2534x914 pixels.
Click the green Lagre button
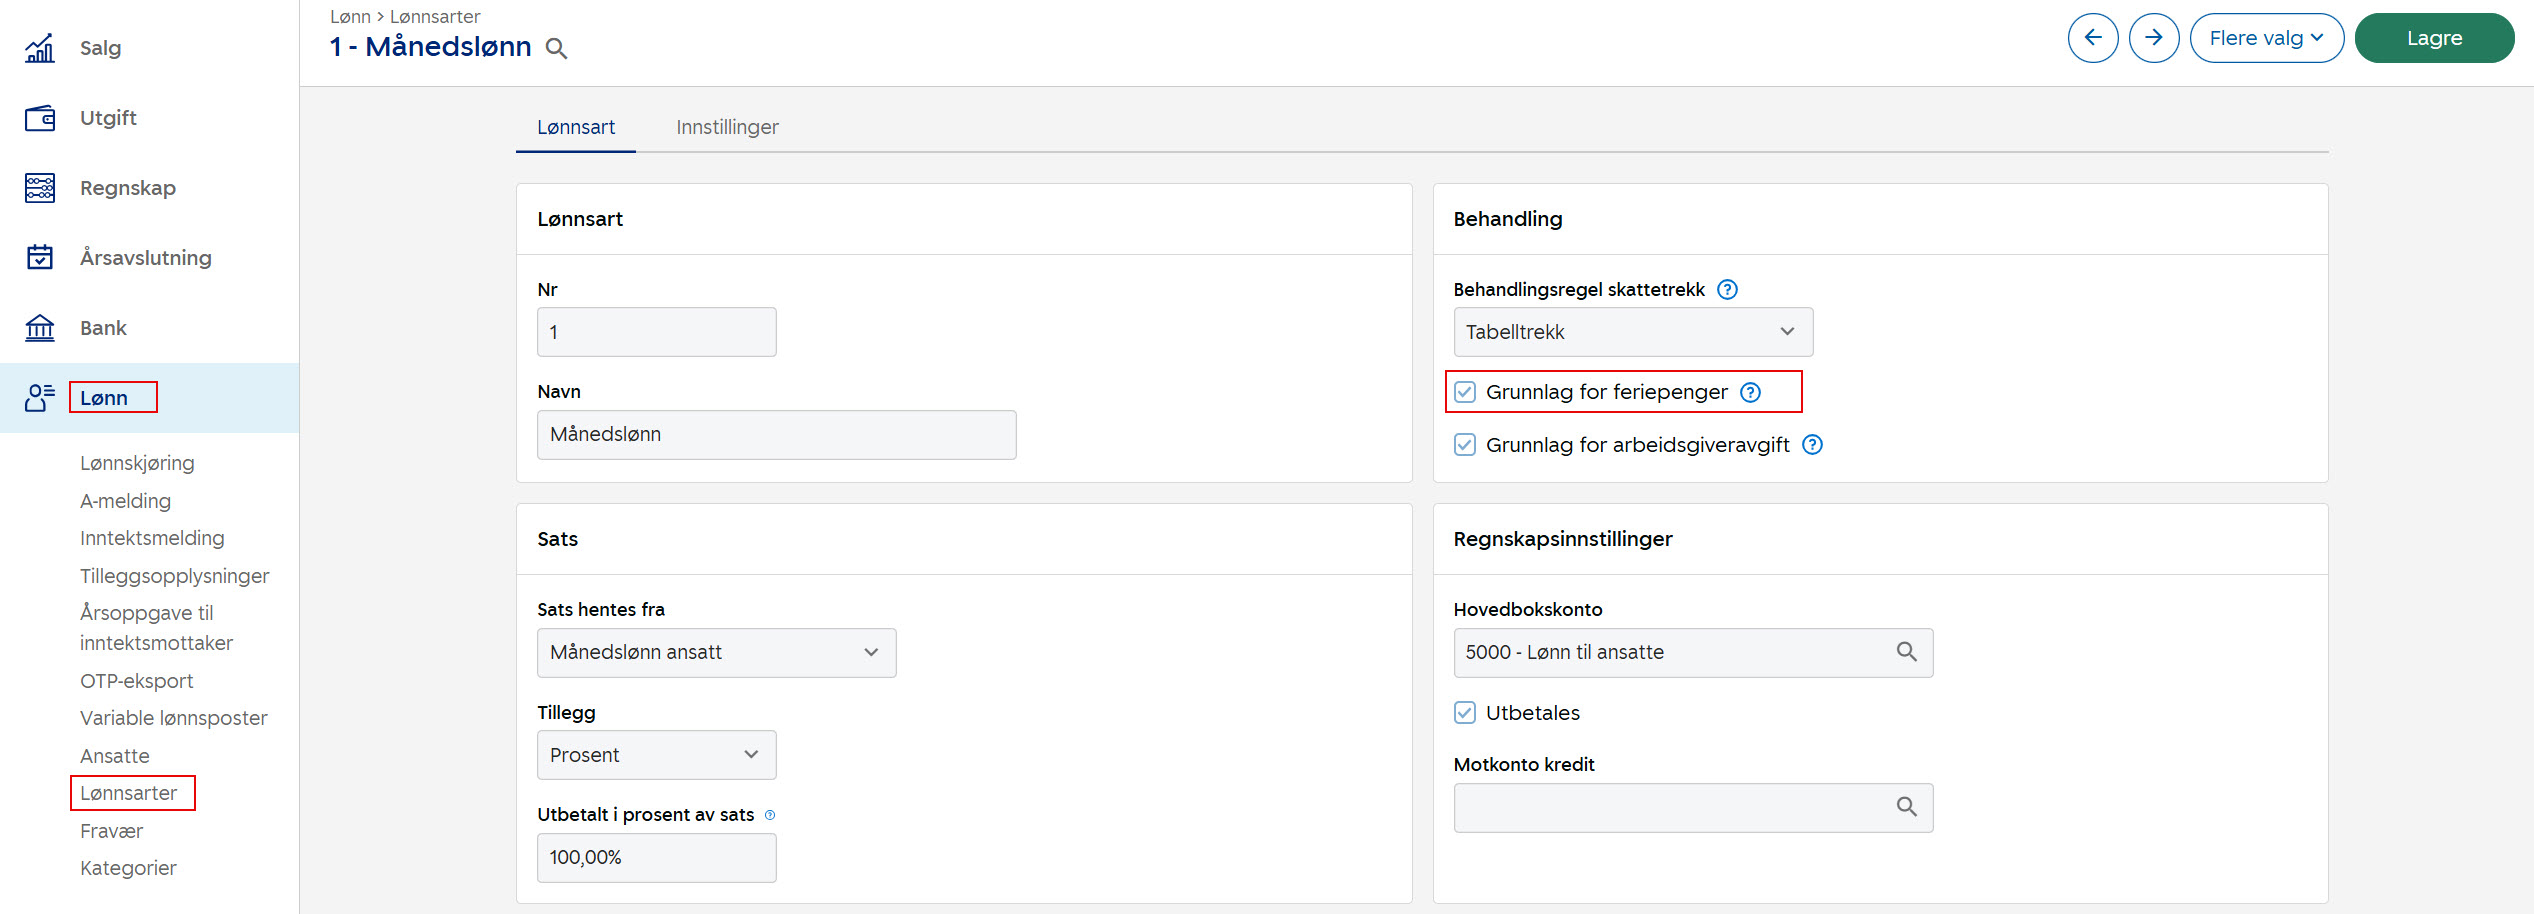(x=2433, y=38)
